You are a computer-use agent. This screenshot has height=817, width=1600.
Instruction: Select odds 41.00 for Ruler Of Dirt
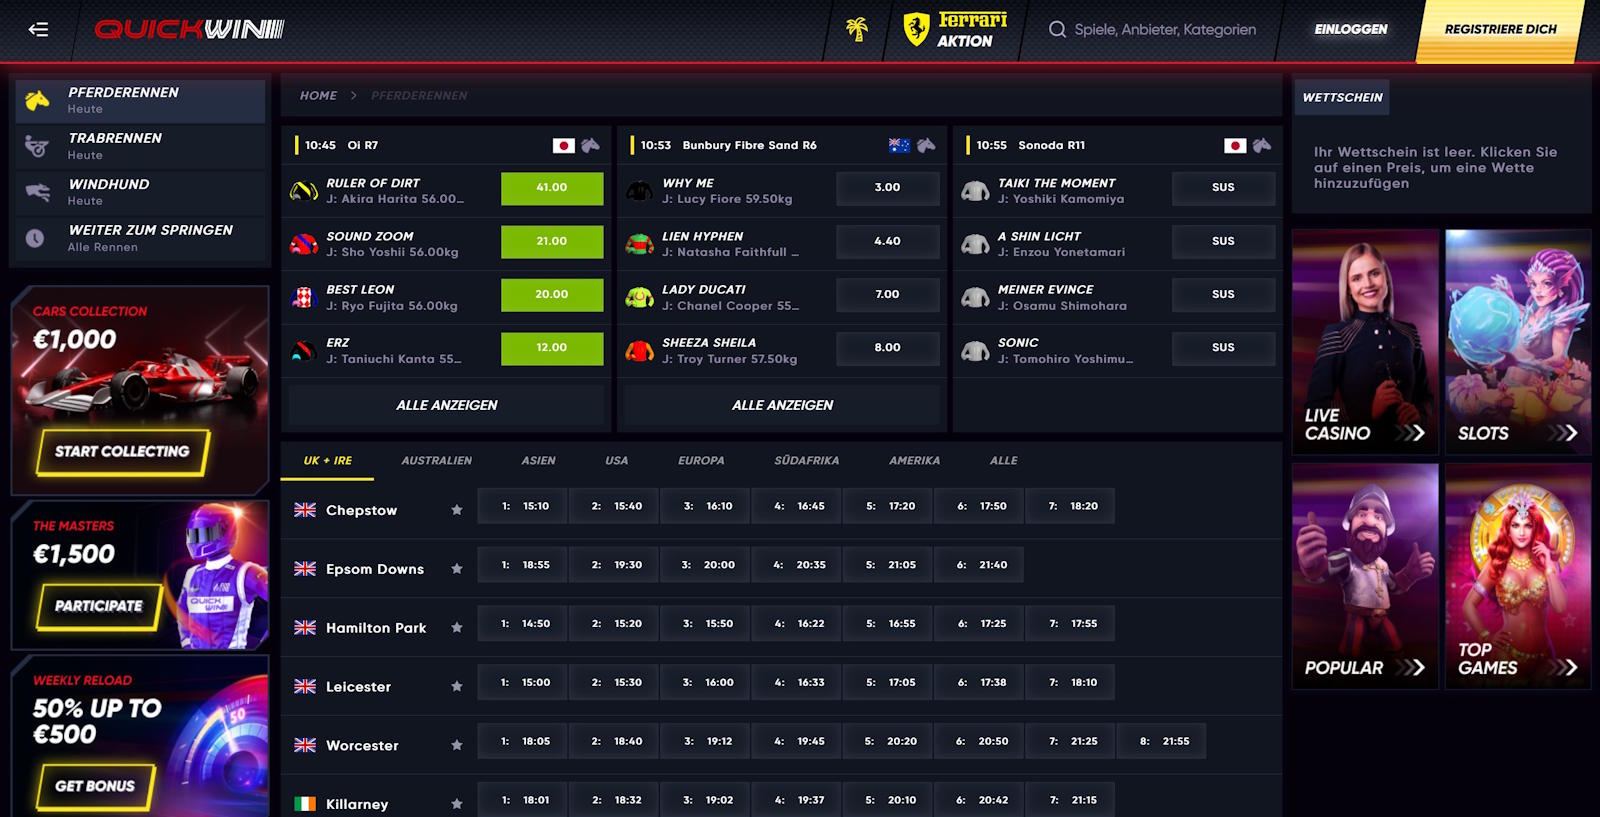[552, 188]
